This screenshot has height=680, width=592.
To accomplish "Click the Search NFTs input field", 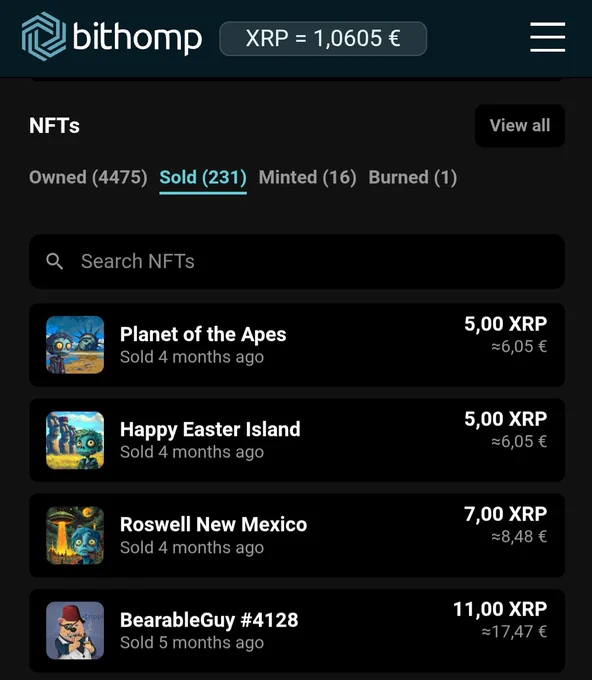I will tap(297, 262).
